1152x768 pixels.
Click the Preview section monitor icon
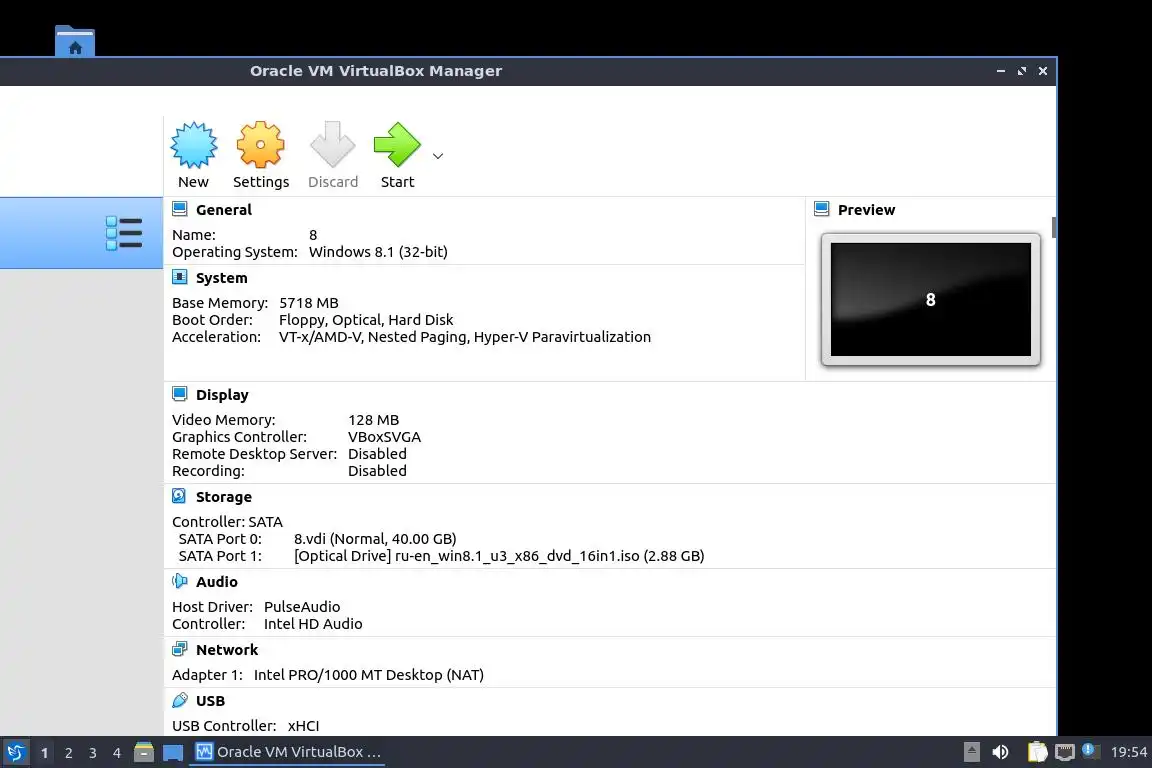pyautogui.click(x=821, y=209)
